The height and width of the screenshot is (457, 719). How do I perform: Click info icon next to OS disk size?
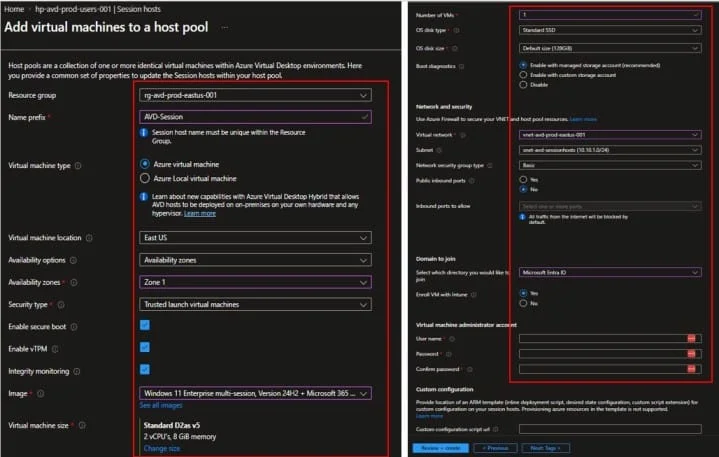455,48
